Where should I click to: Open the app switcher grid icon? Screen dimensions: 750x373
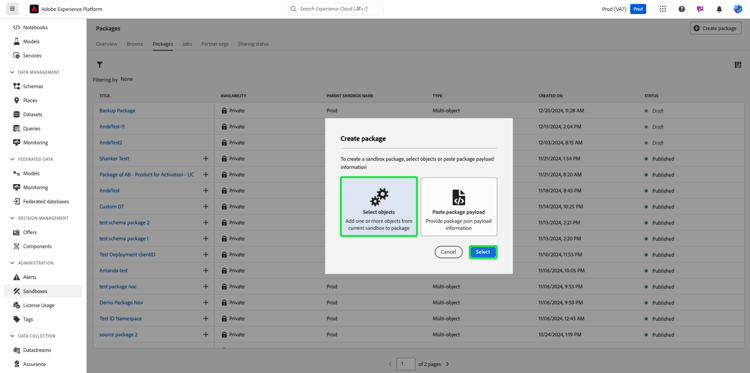coord(662,9)
